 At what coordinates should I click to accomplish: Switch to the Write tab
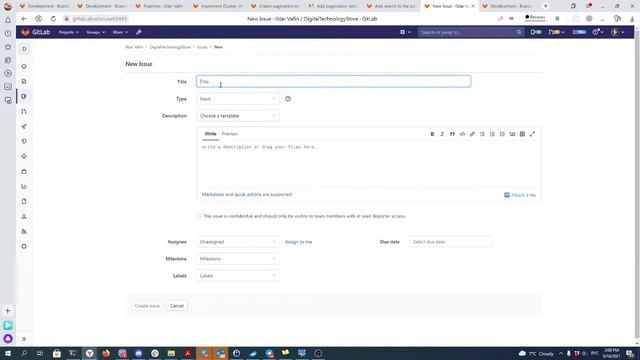(211, 134)
